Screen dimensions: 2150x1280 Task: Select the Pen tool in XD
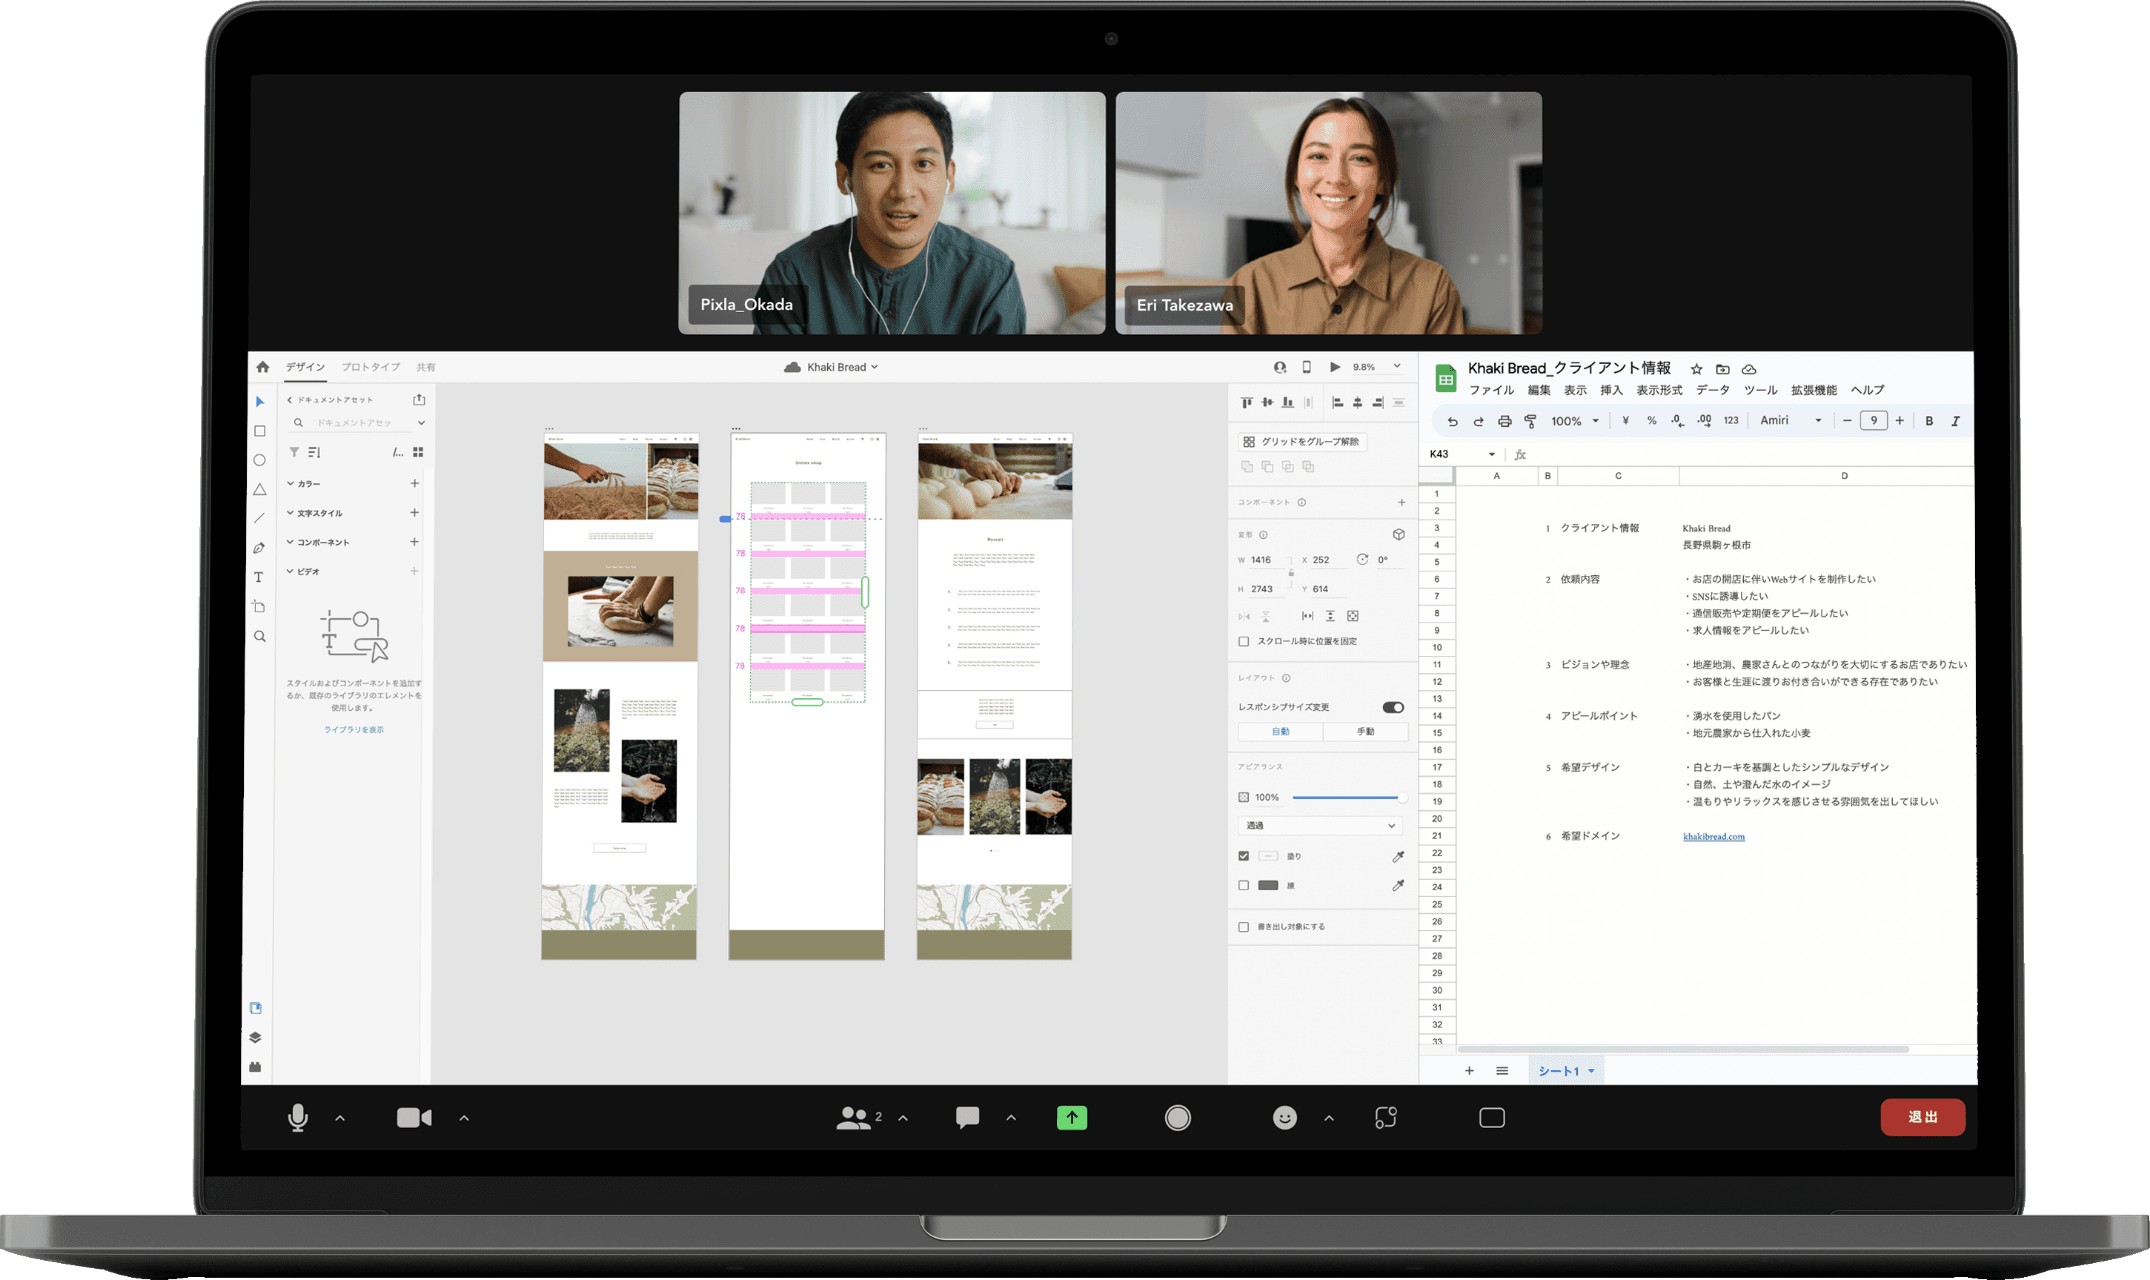point(260,548)
